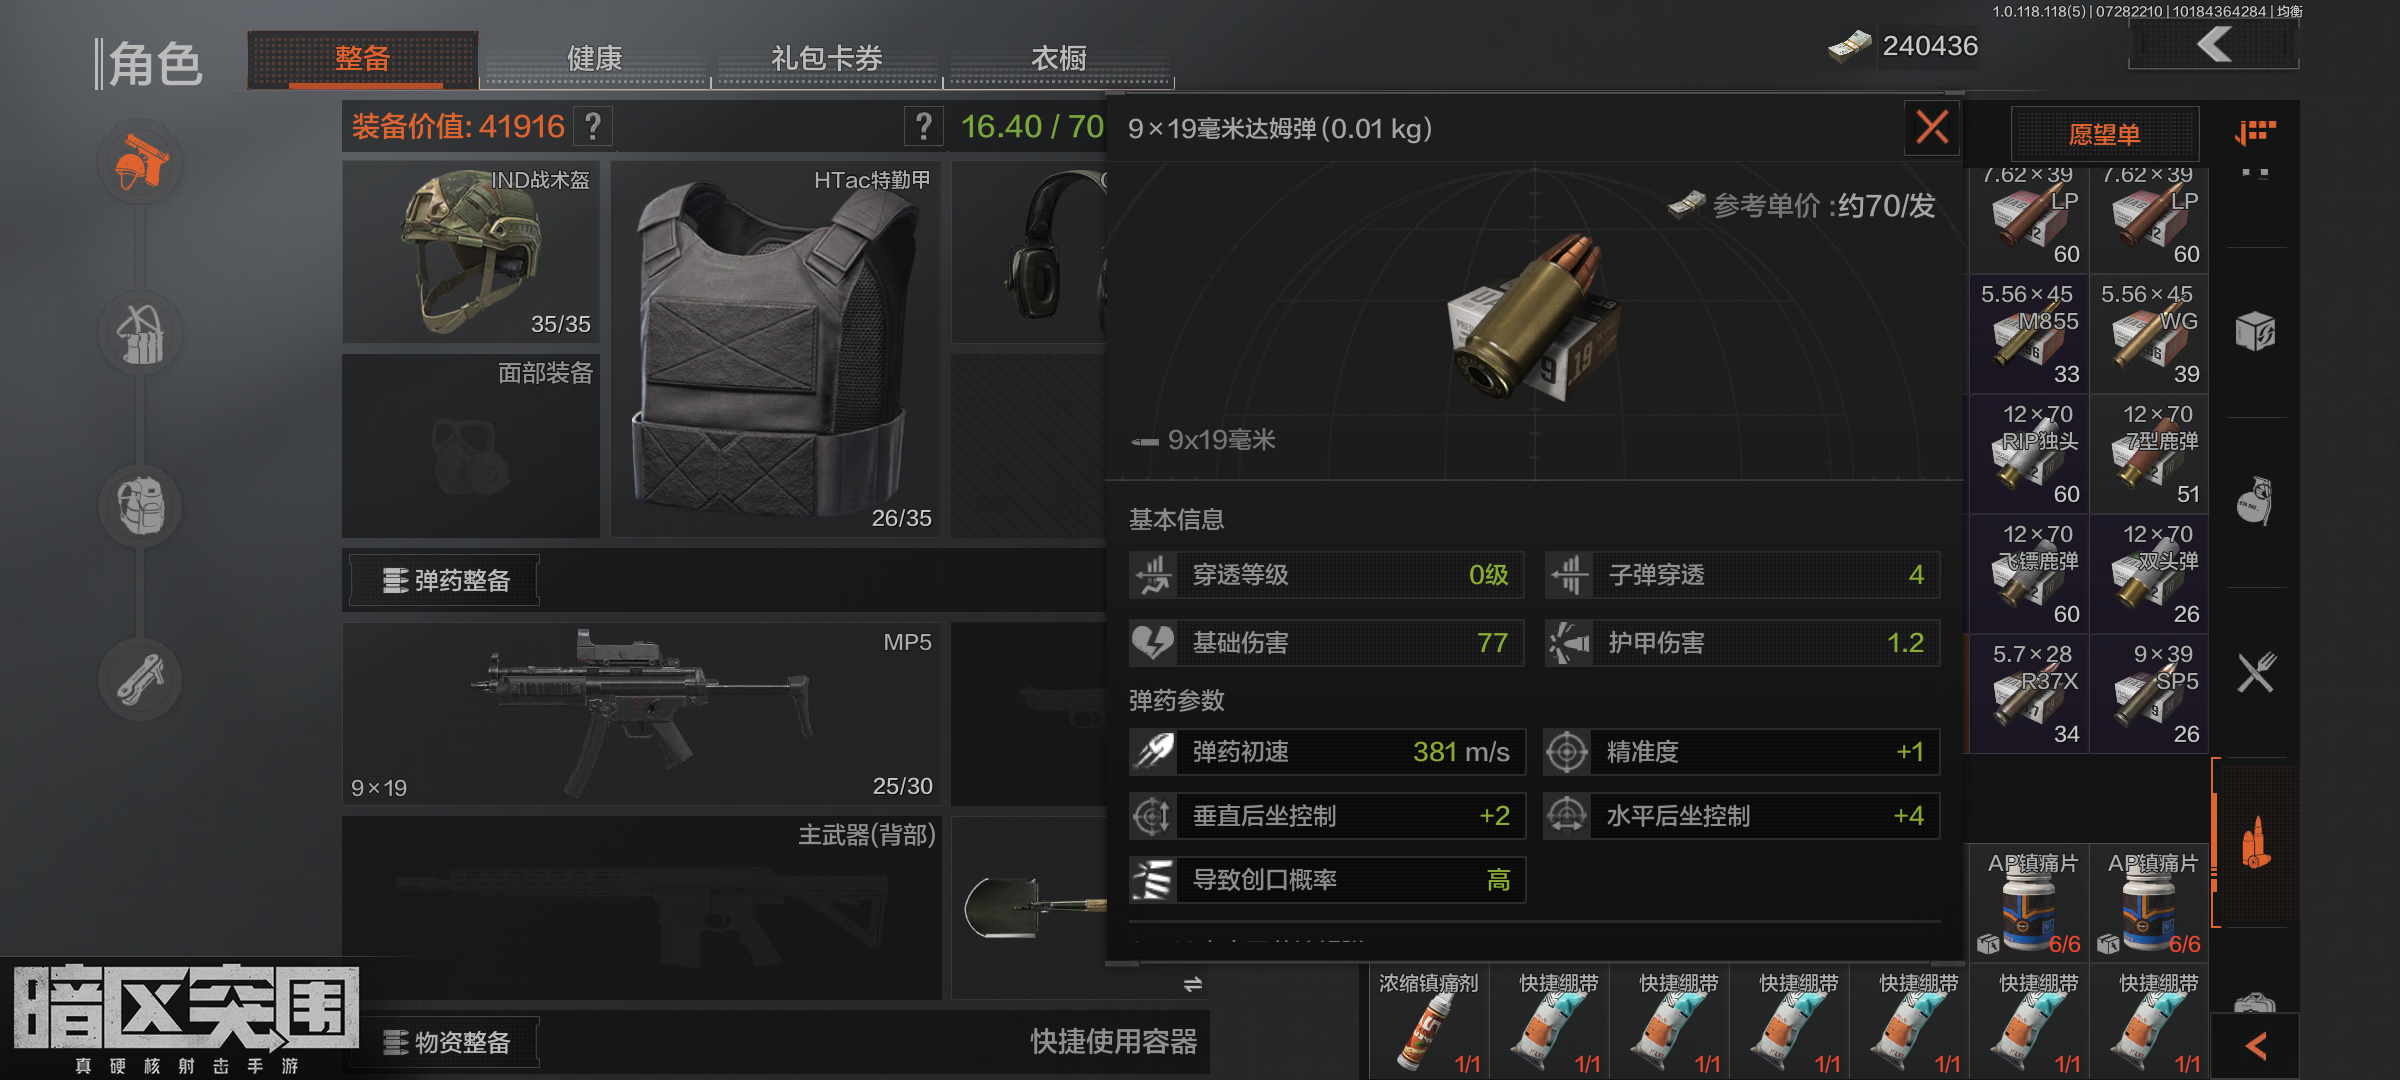The height and width of the screenshot is (1080, 2400).
Task: Click the 弹药整备 button
Action: pyautogui.click(x=445, y=580)
